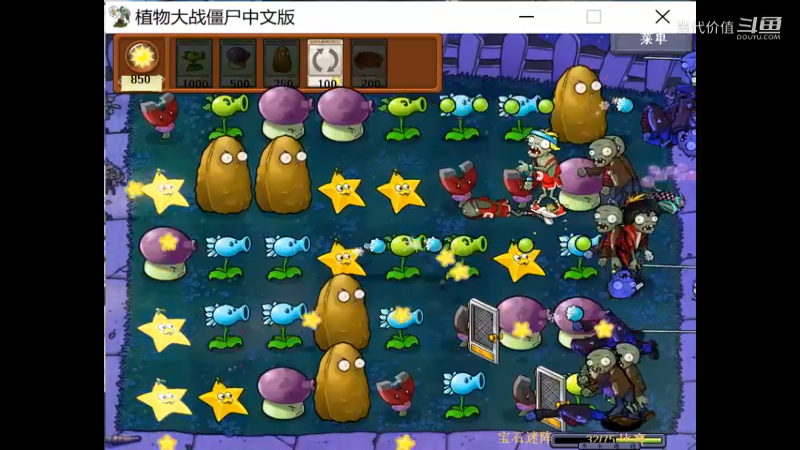This screenshot has height=450, width=800.
Task: Select the Starfruit in second row, fourth column
Action: [x=341, y=192]
